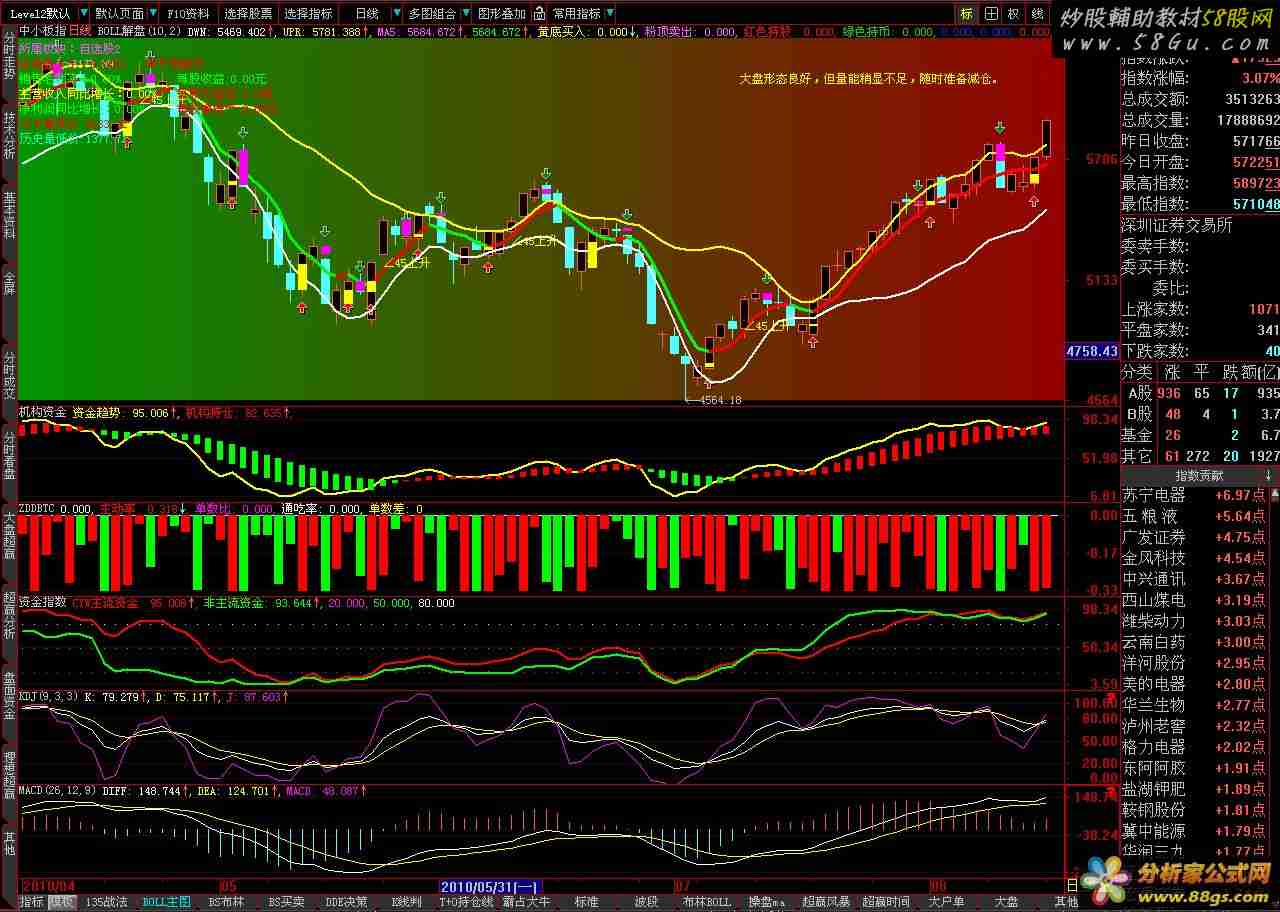Click 五 粮 液 in index contribution list
Screen dimensions: 1280x912
1150,516
